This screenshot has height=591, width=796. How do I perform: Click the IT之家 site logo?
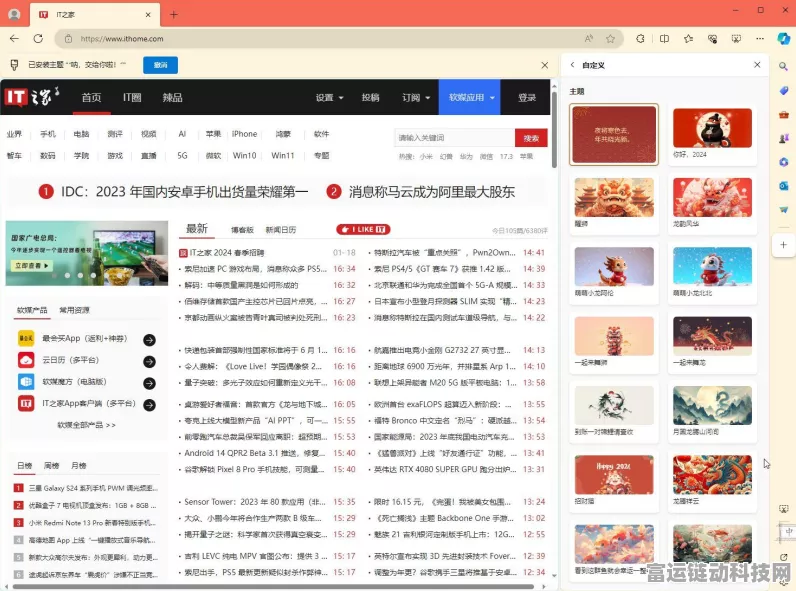[x=32, y=96]
